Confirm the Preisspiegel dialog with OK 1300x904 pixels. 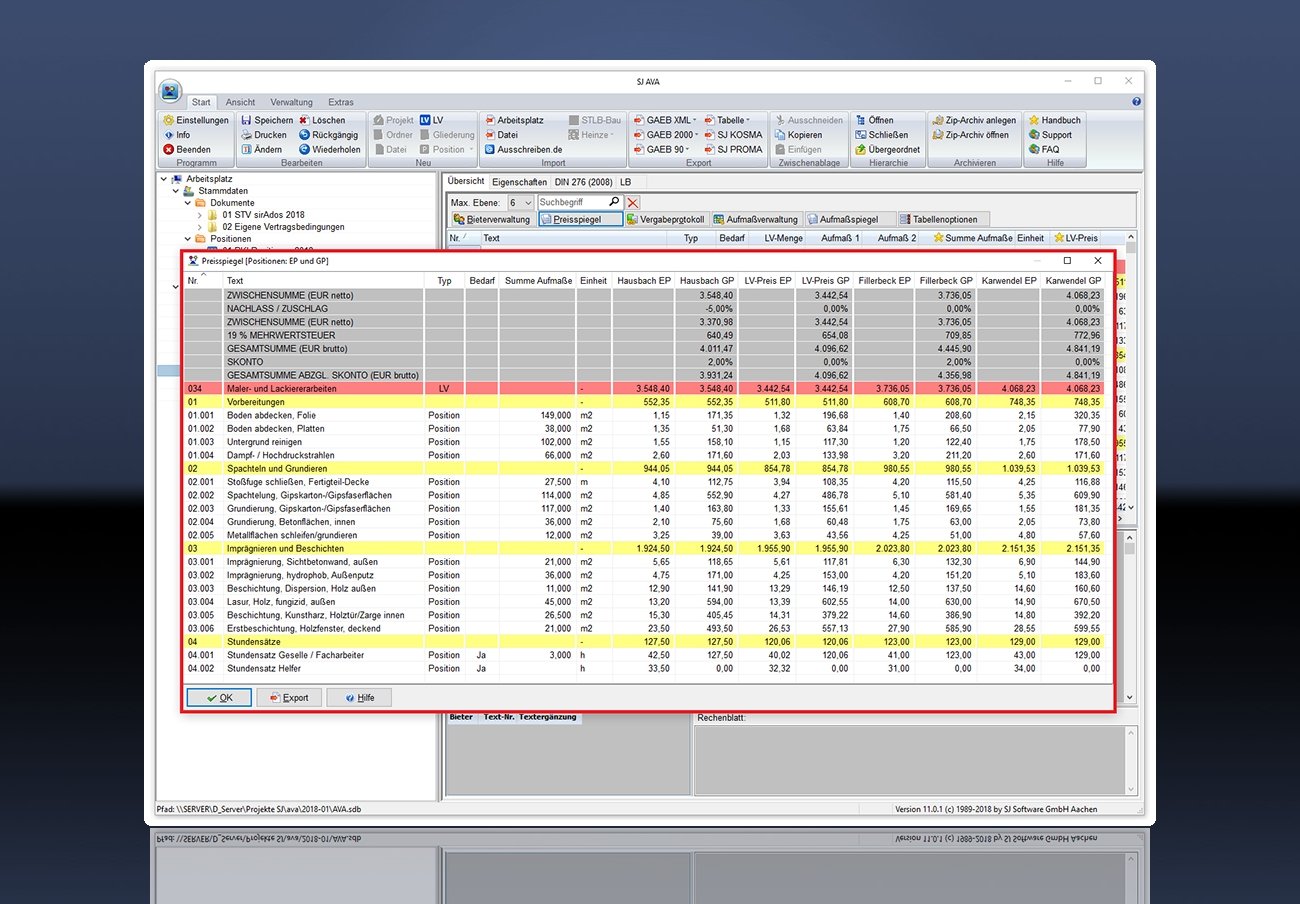(219, 697)
